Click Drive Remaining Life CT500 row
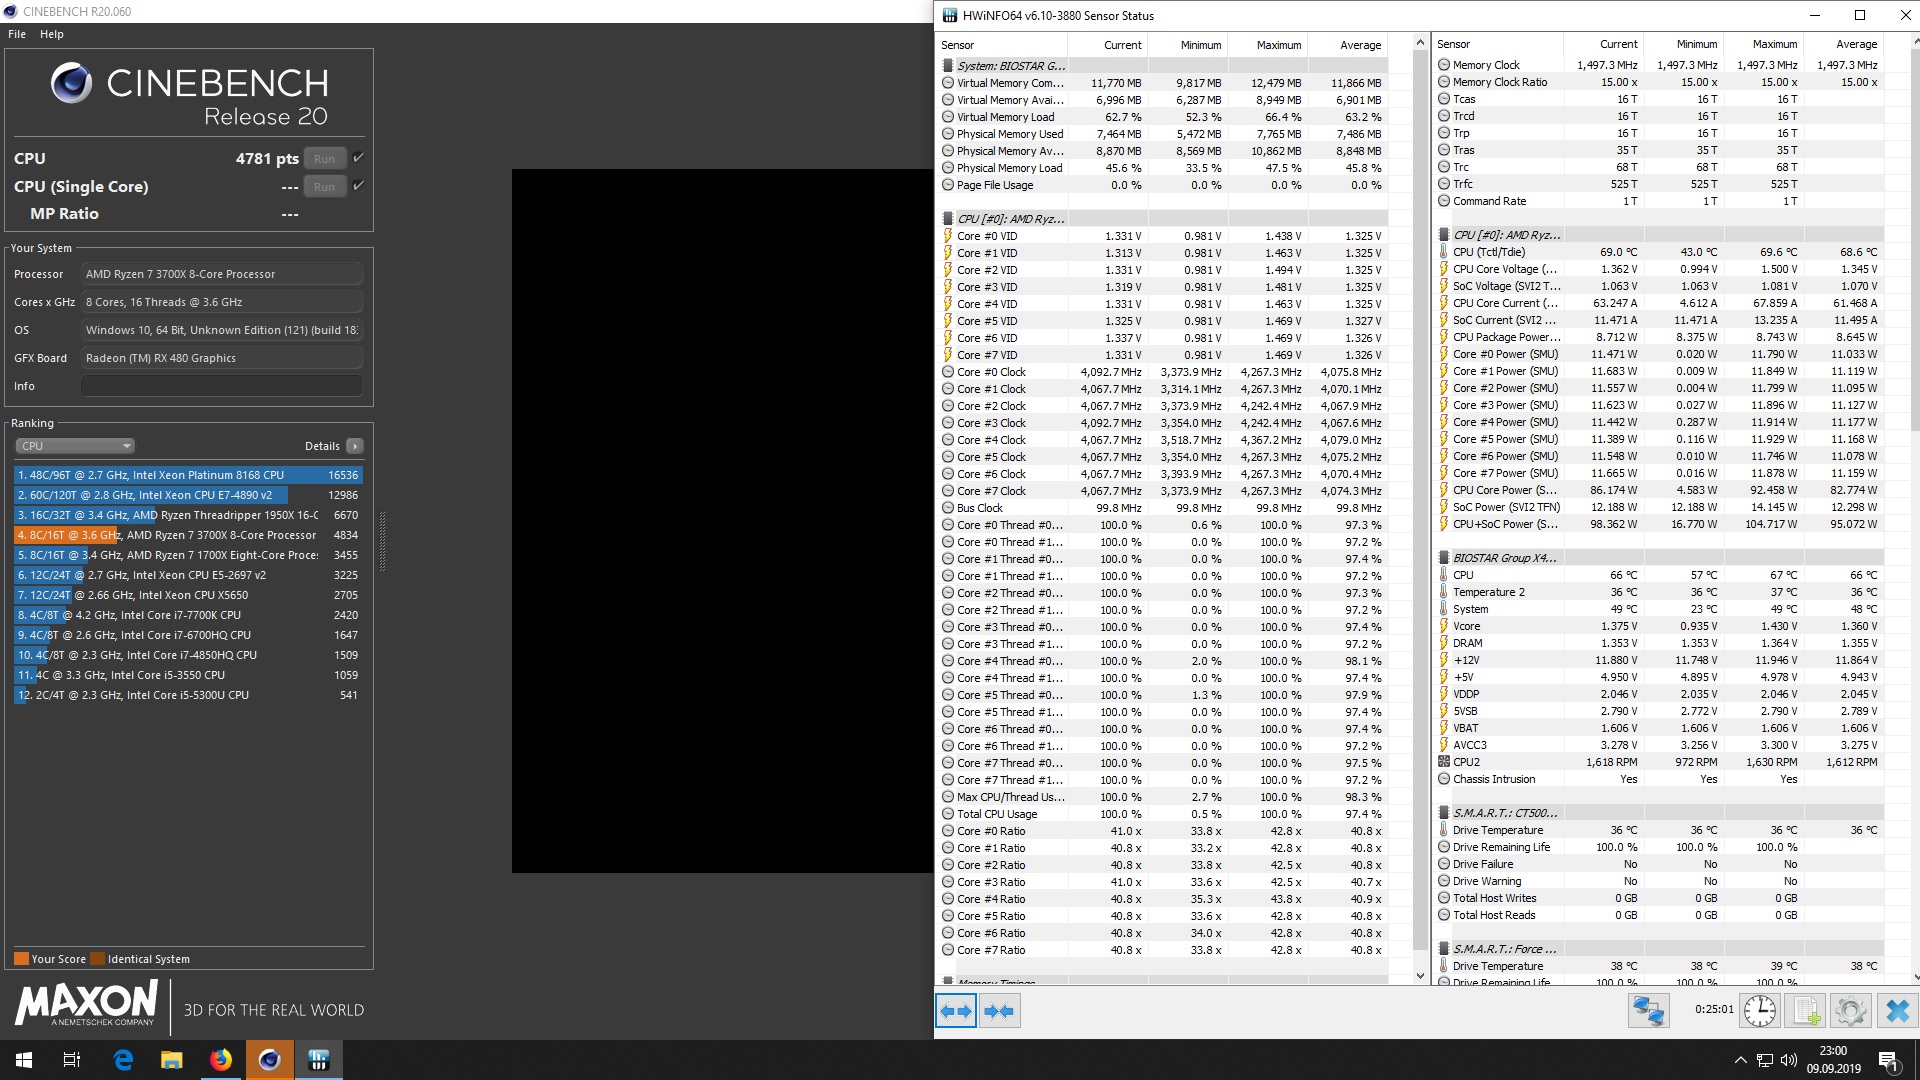1920x1080 pixels. pyautogui.click(x=1659, y=847)
